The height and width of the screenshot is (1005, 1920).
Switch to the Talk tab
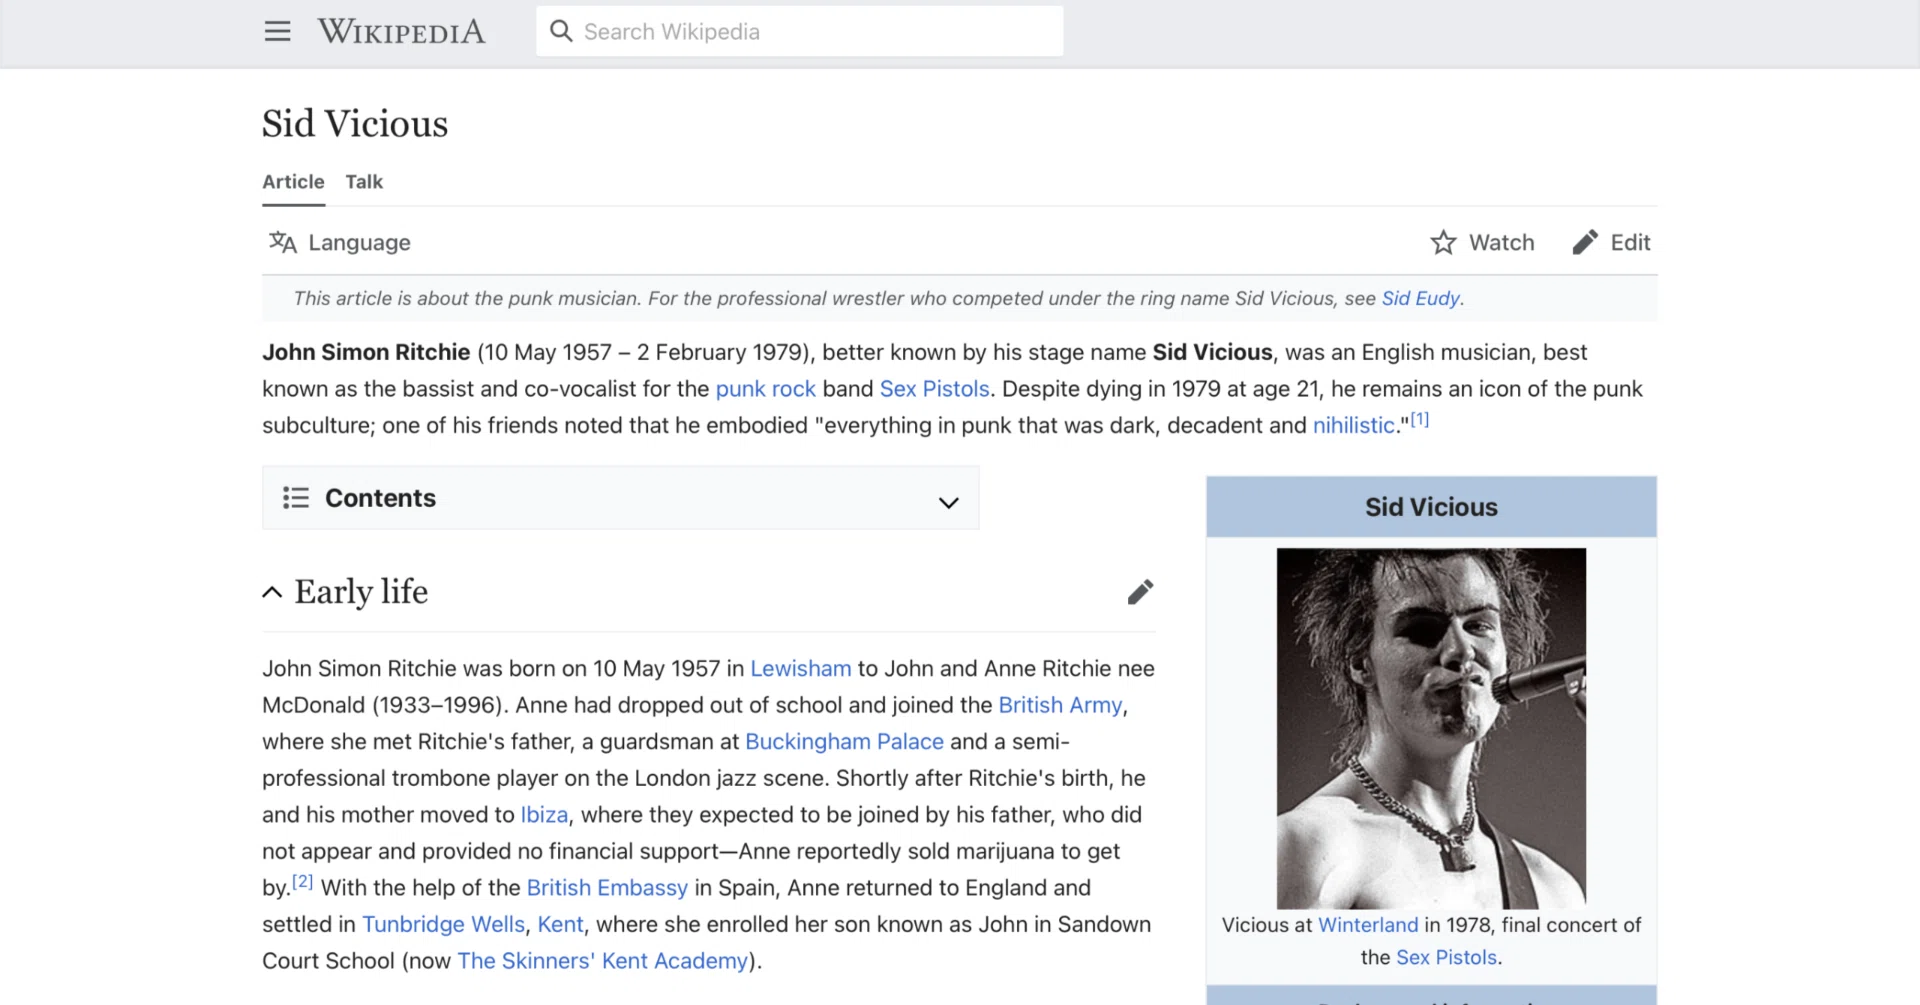364,182
